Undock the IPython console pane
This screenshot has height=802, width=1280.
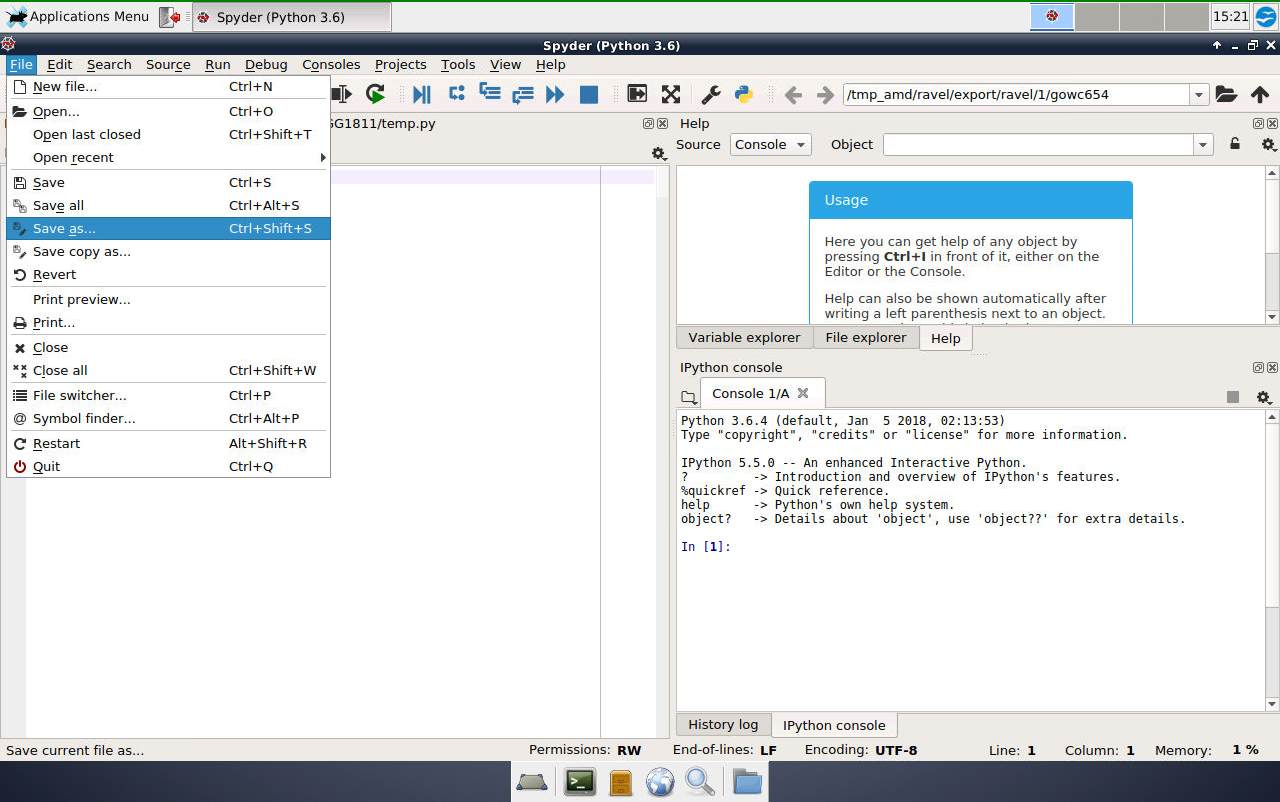[x=1258, y=367]
